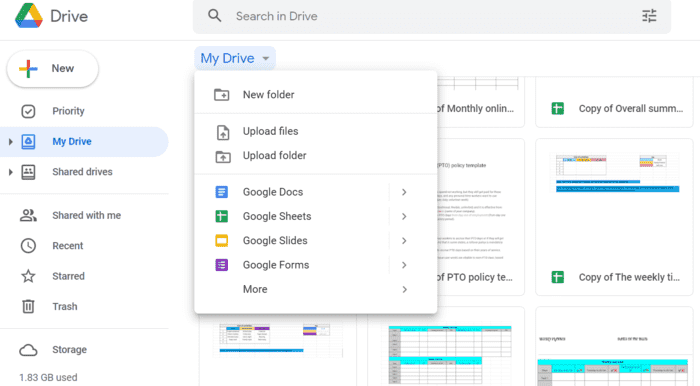
Task: Click the Upload files icon
Action: [223, 132]
